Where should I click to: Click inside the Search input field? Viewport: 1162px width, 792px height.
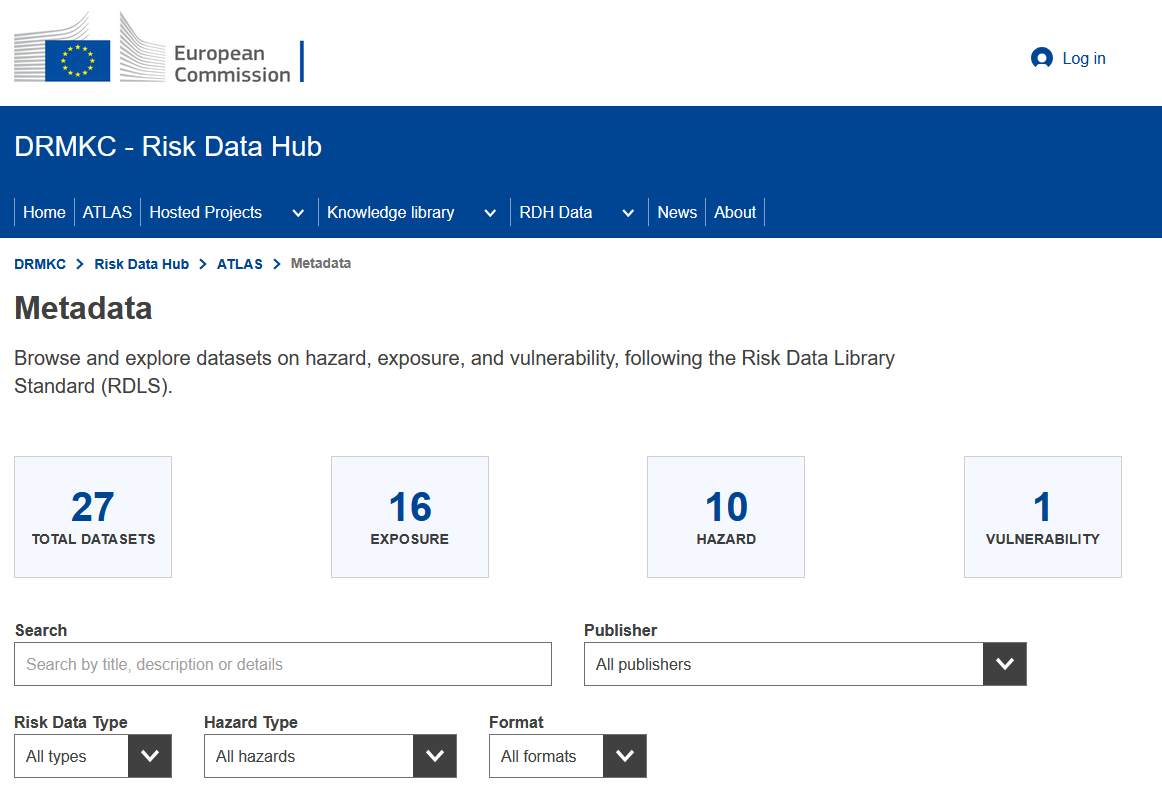tap(283, 664)
